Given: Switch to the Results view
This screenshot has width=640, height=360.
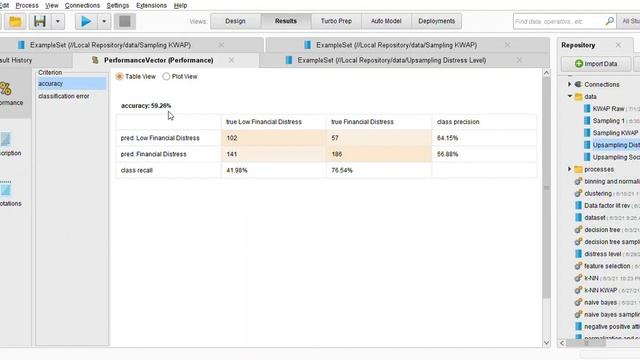Looking at the screenshot, I should coord(286,21).
